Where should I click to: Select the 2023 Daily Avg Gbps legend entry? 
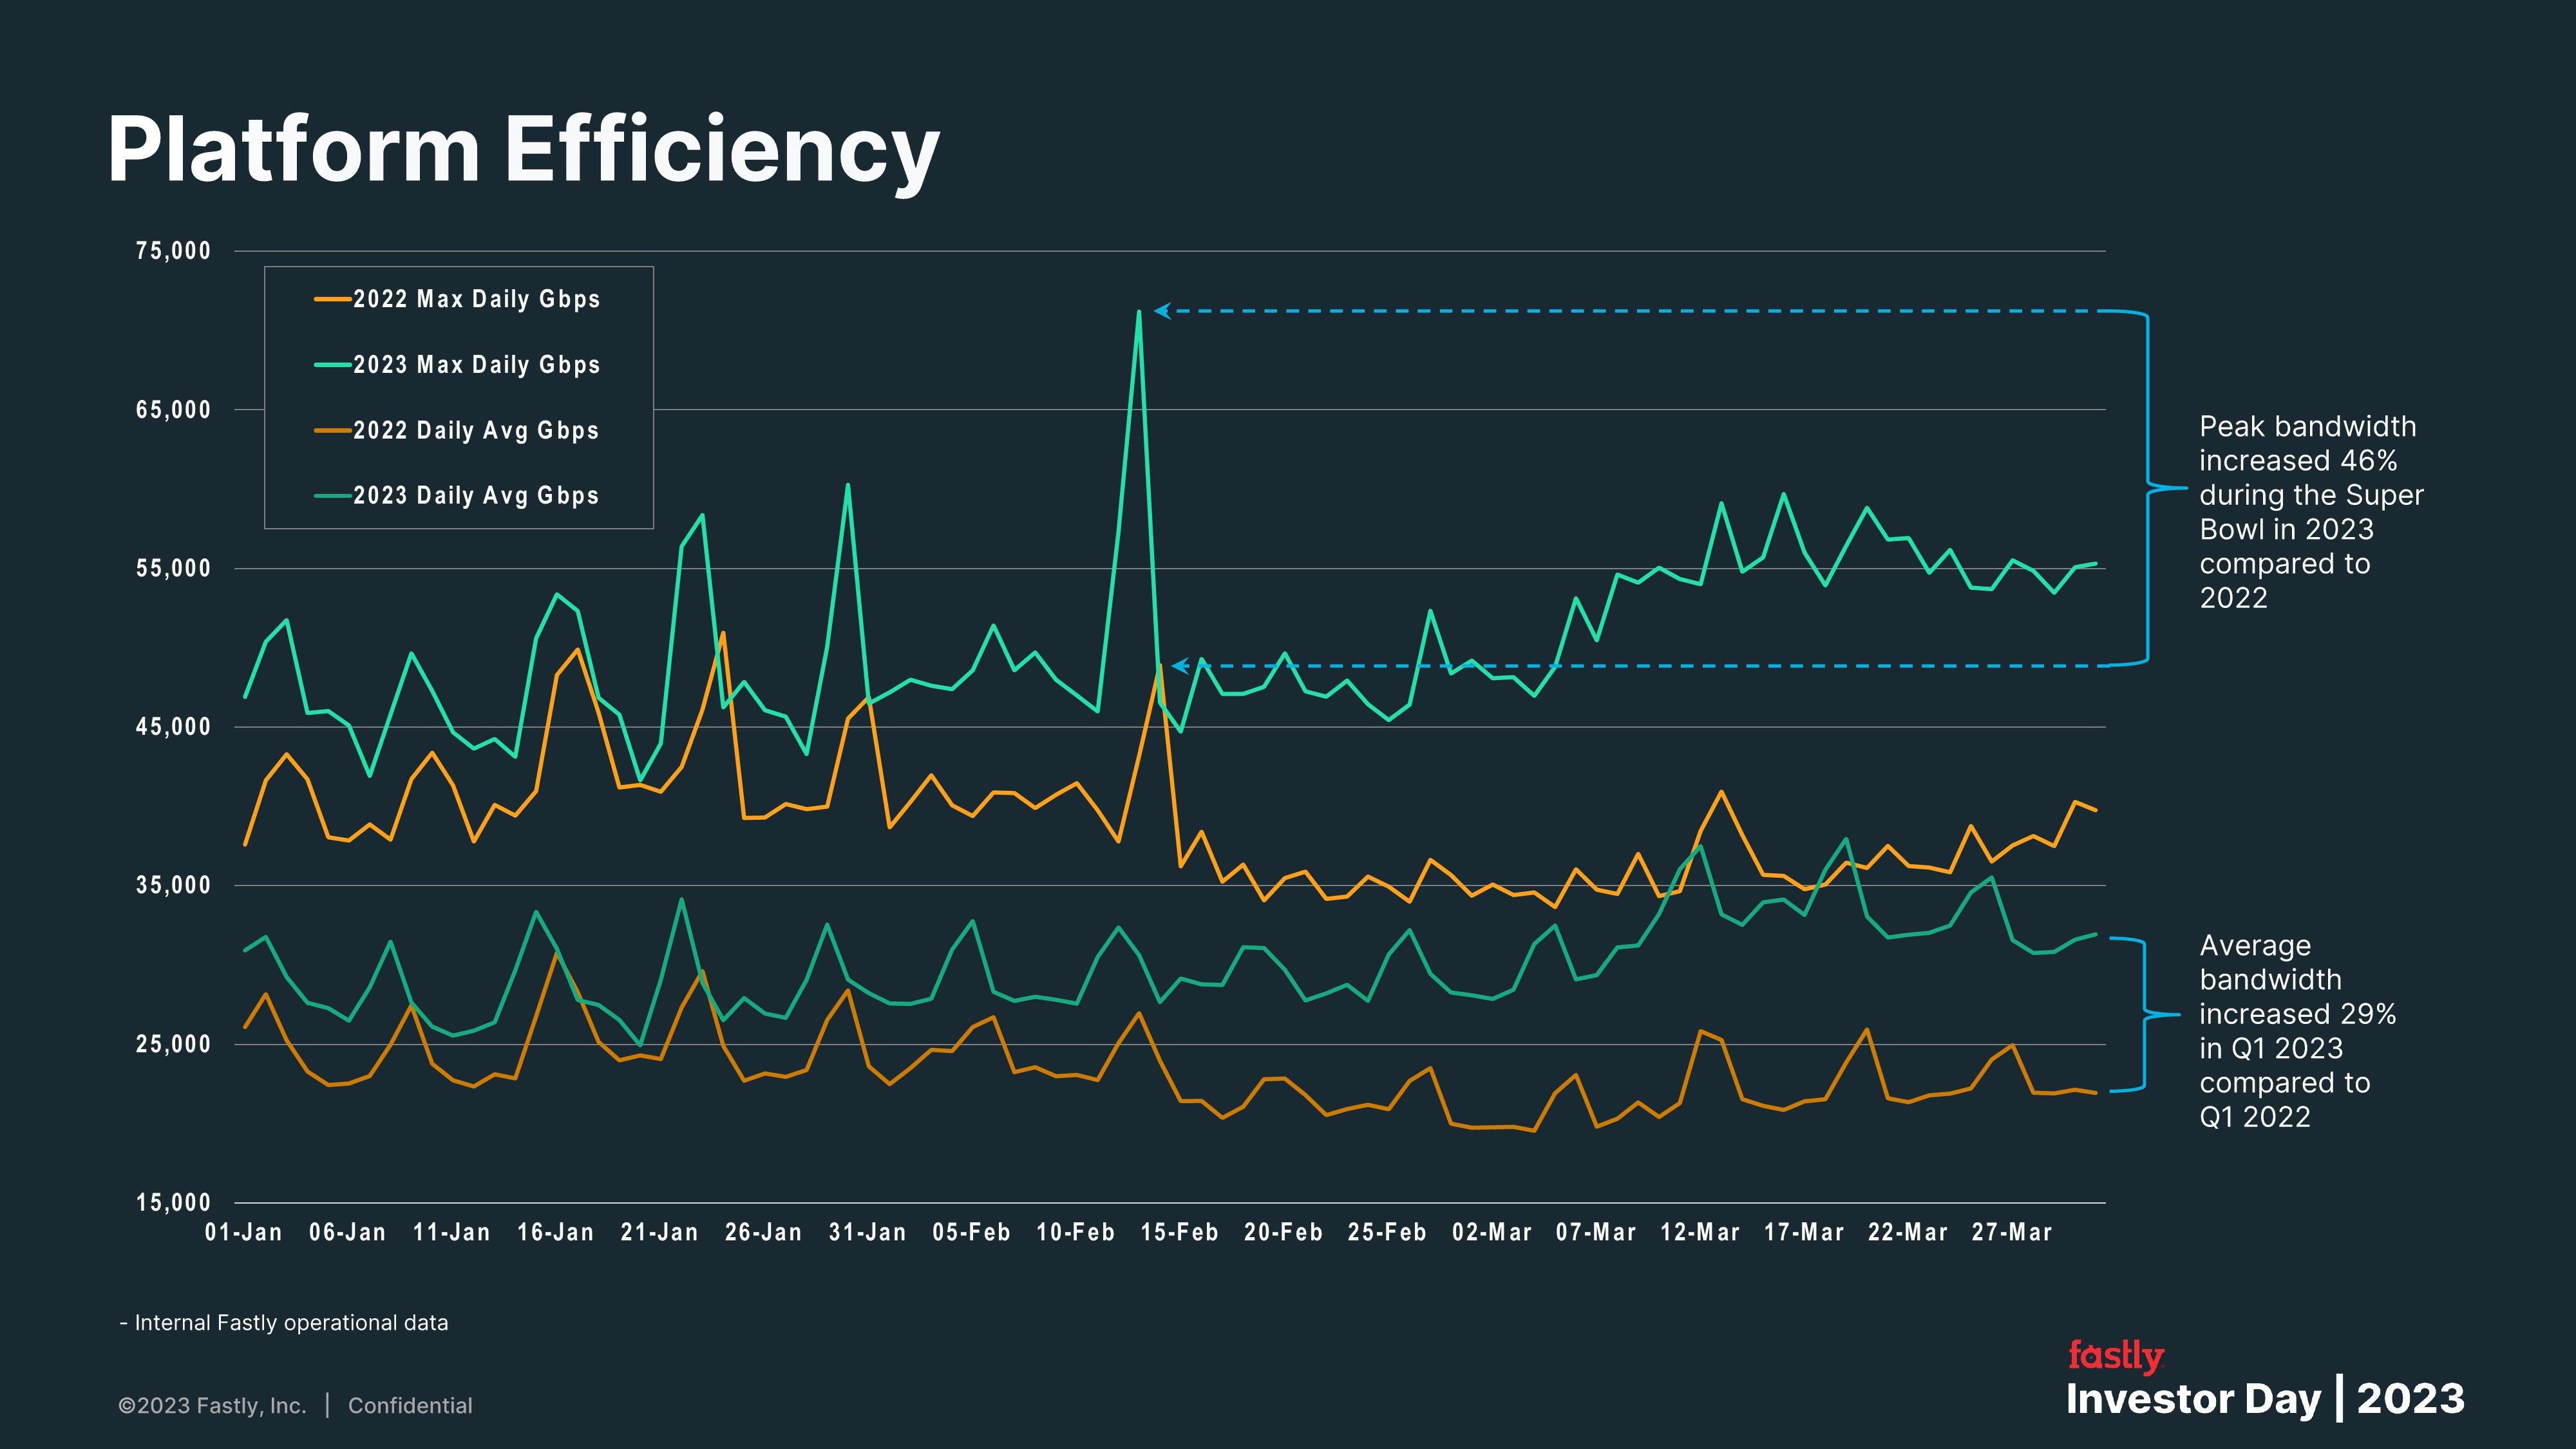(457, 495)
